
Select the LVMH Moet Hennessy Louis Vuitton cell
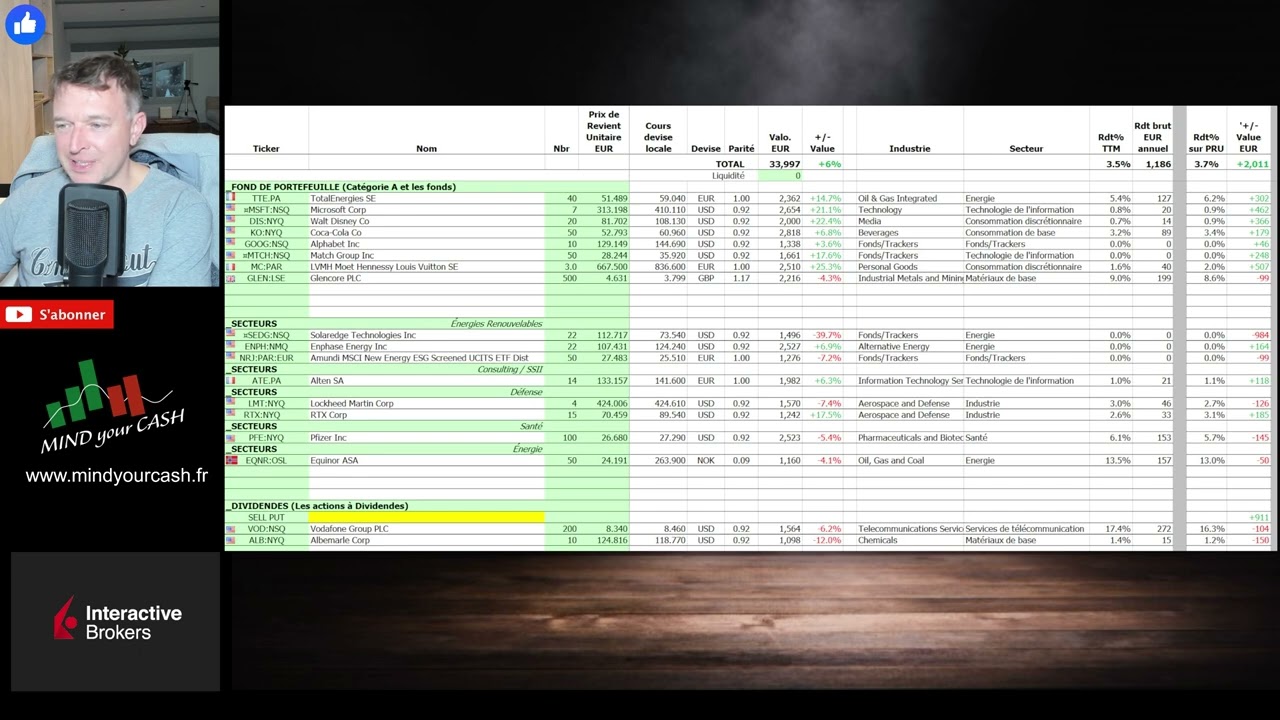(427, 267)
